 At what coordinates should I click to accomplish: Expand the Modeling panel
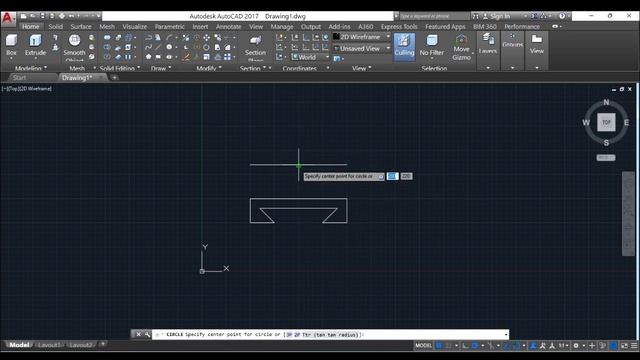[31, 68]
